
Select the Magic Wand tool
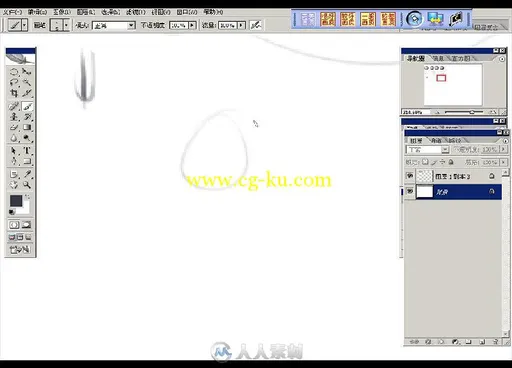point(27,82)
